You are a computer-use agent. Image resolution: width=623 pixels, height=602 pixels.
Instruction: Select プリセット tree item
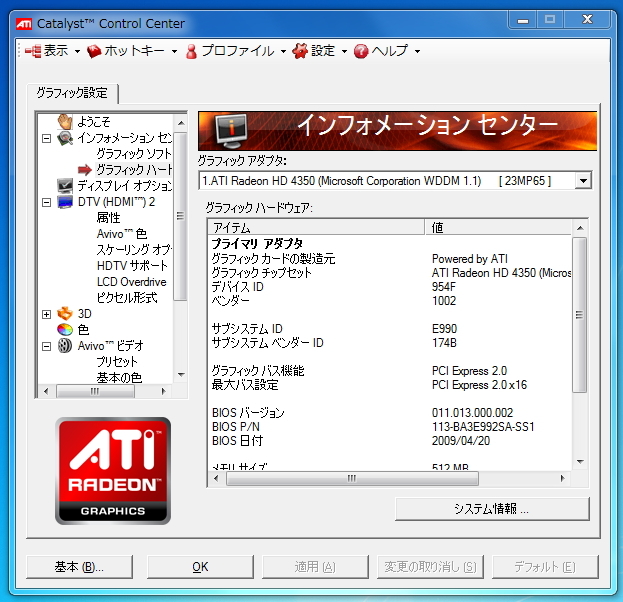[117, 362]
